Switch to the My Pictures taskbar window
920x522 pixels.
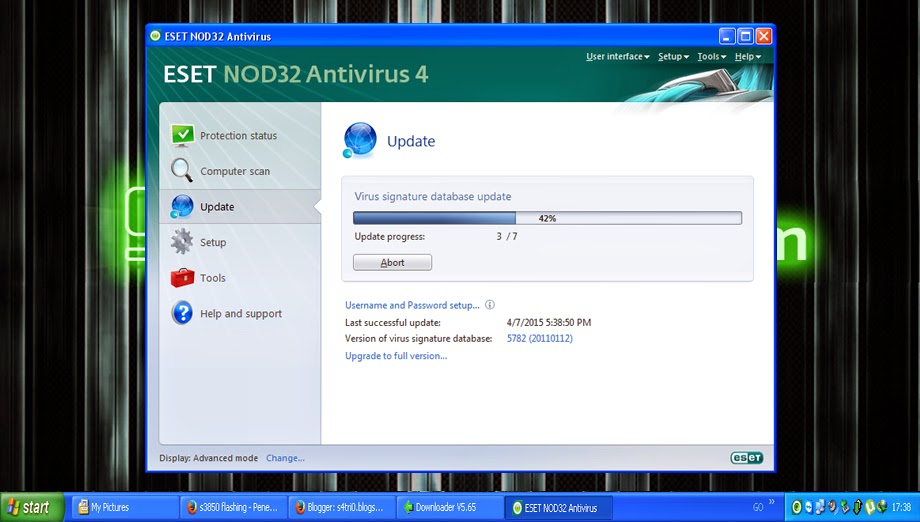[126, 507]
